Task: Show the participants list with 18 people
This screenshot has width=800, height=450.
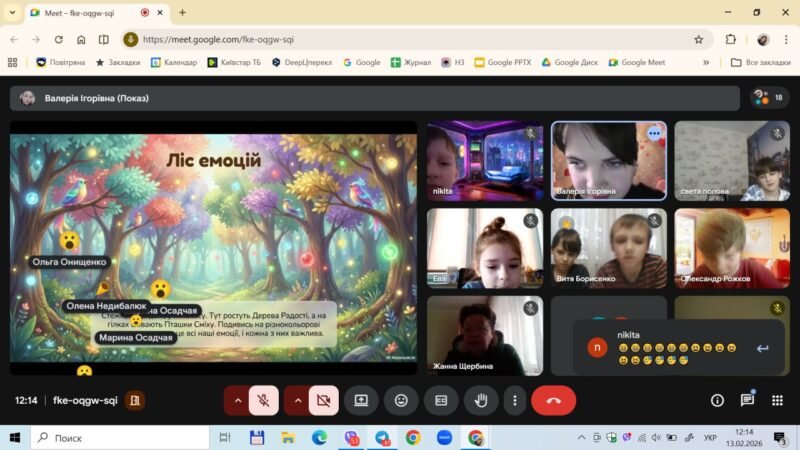Action: (x=768, y=98)
